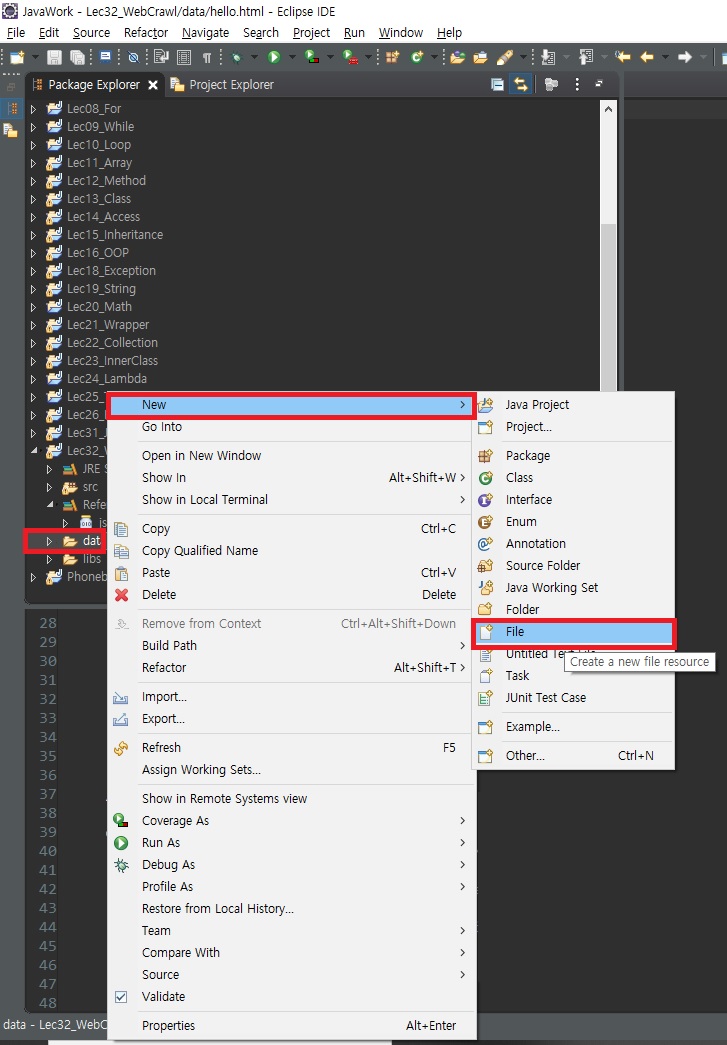Viewport: 727px width, 1045px height.
Task: Open the Navigate menu
Action: click(205, 33)
